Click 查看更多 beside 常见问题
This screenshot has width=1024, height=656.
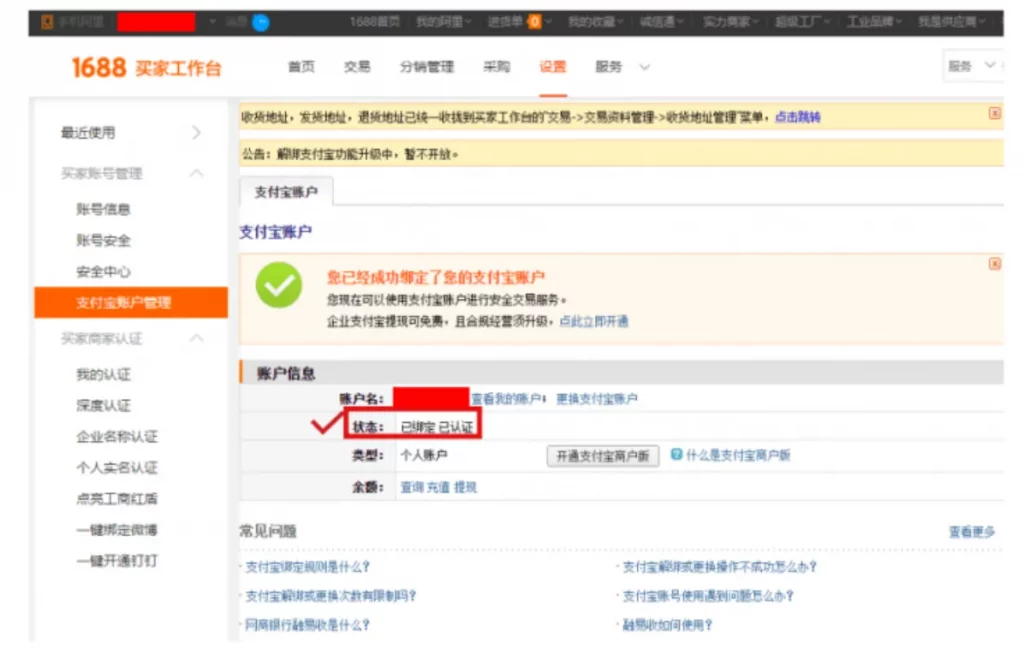point(972,532)
